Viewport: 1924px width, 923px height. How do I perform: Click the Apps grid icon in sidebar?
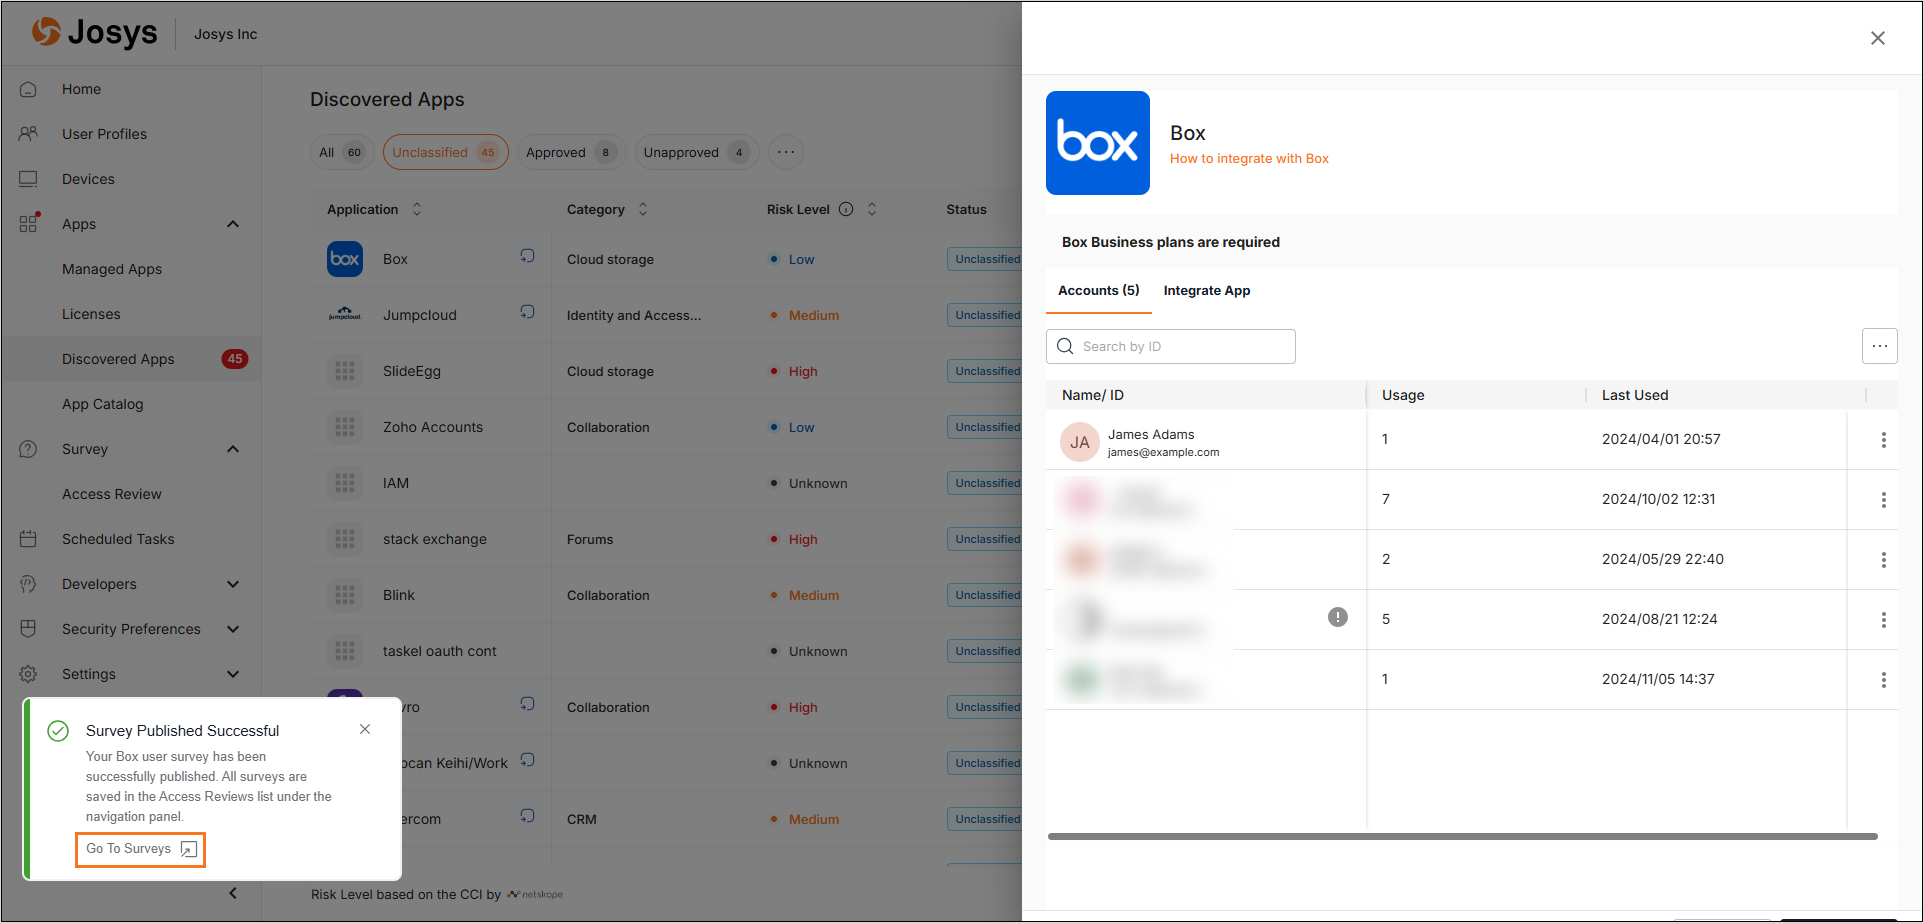[x=29, y=223]
